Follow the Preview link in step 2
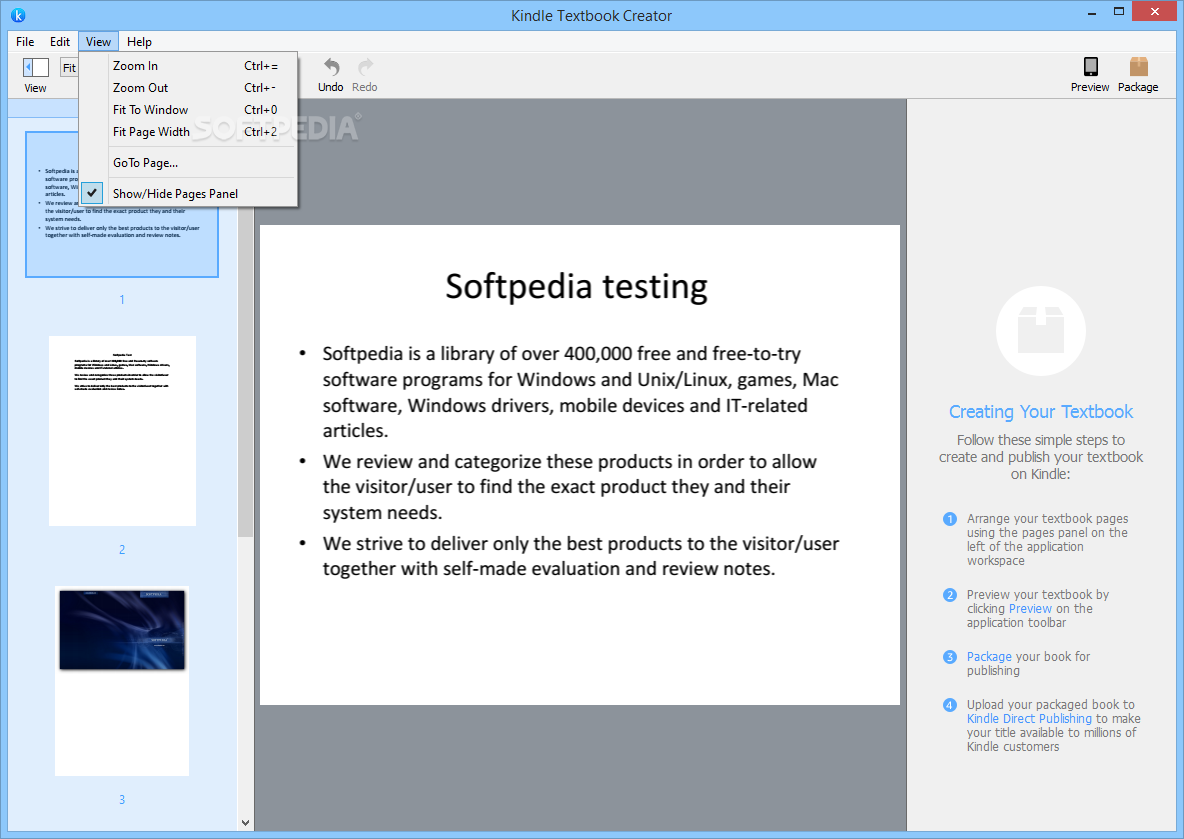The width and height of the screenshot is (1184, 839). pos(1030,609)
